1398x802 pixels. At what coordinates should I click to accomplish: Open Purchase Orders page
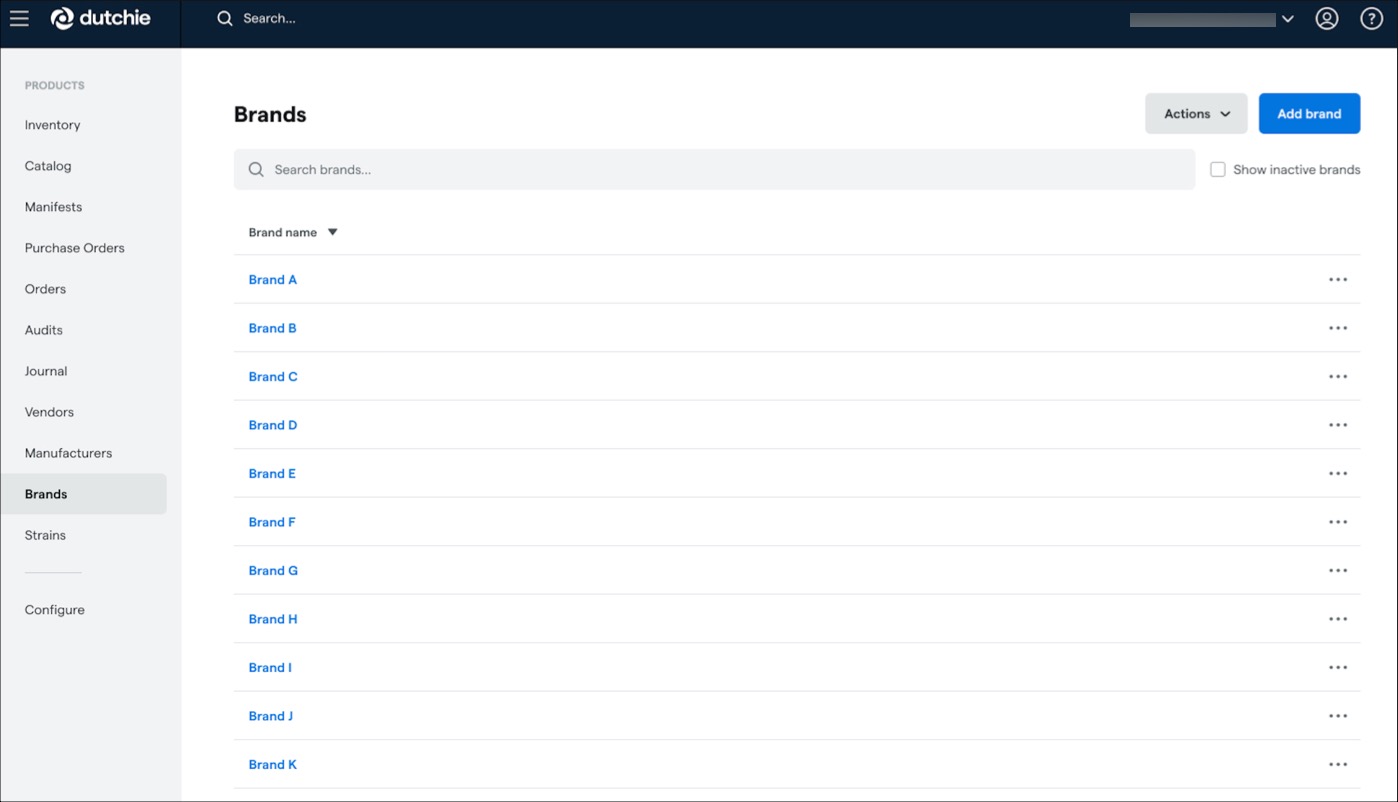pyautogui.click(x=75, y=248)
